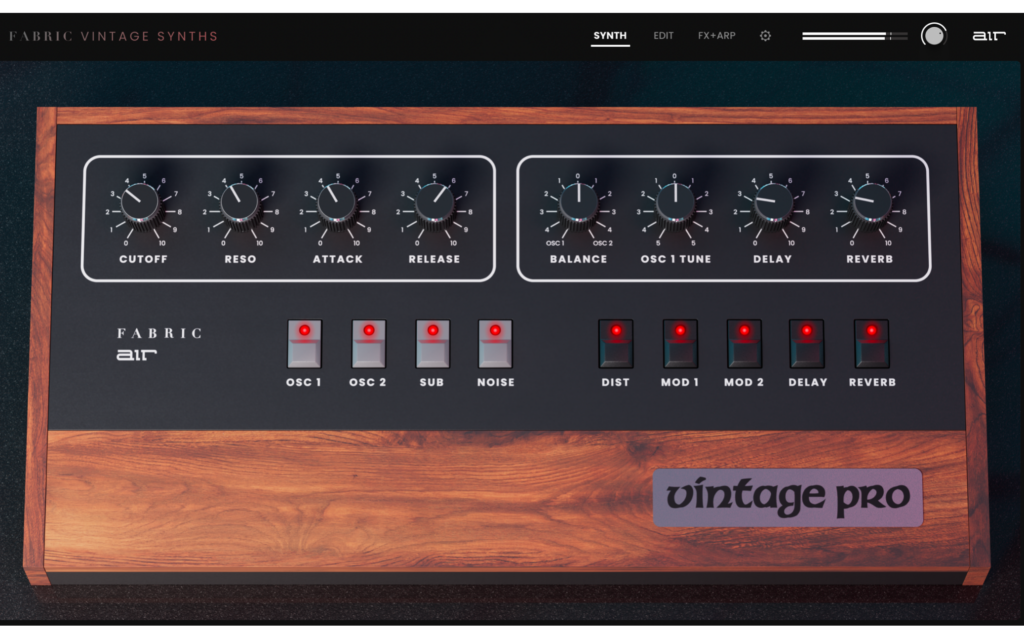Viewport: 1024px width, 637px height.
Task: Click the Vintage Pro badge
Action: pos(786,497)
